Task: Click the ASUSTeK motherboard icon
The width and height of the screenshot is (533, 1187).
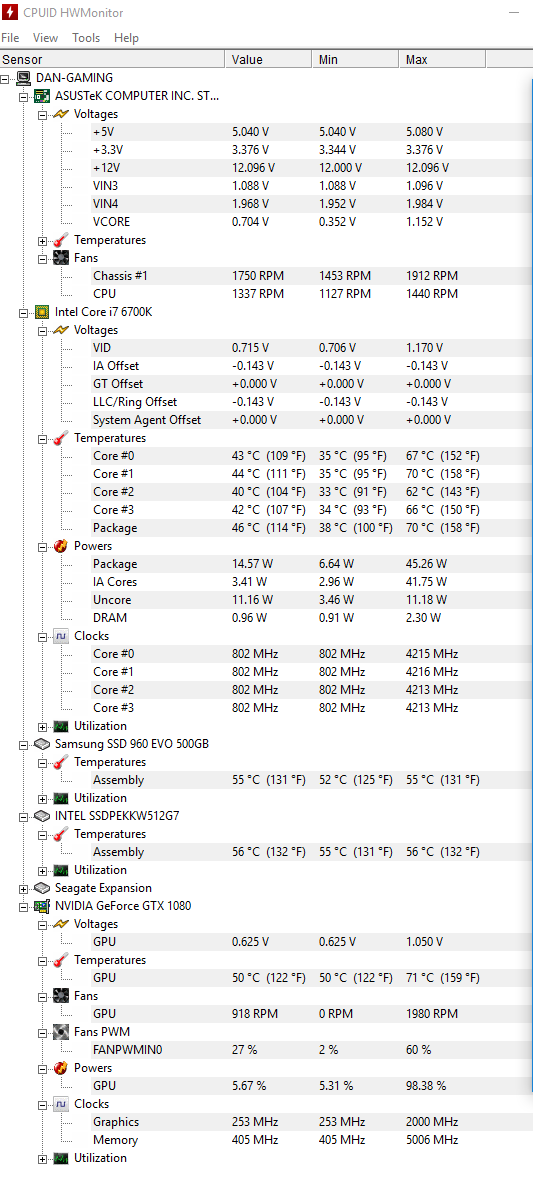Action: (42, 96)
